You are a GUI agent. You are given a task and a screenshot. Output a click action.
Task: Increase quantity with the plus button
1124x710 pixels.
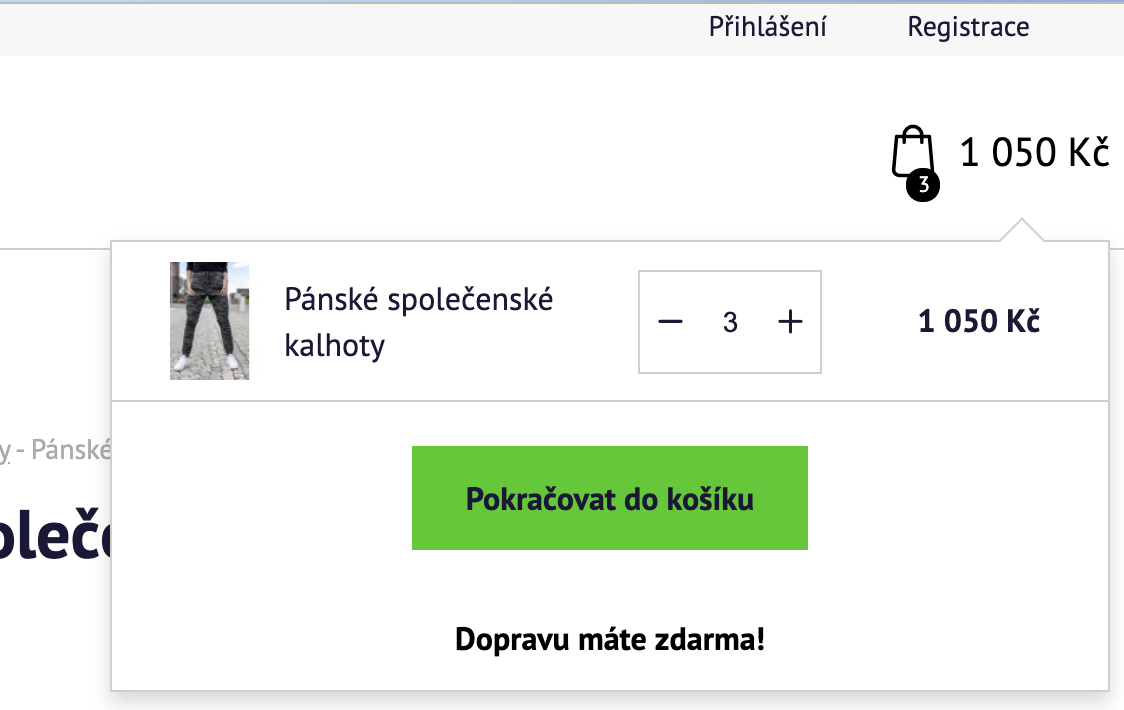790,322
